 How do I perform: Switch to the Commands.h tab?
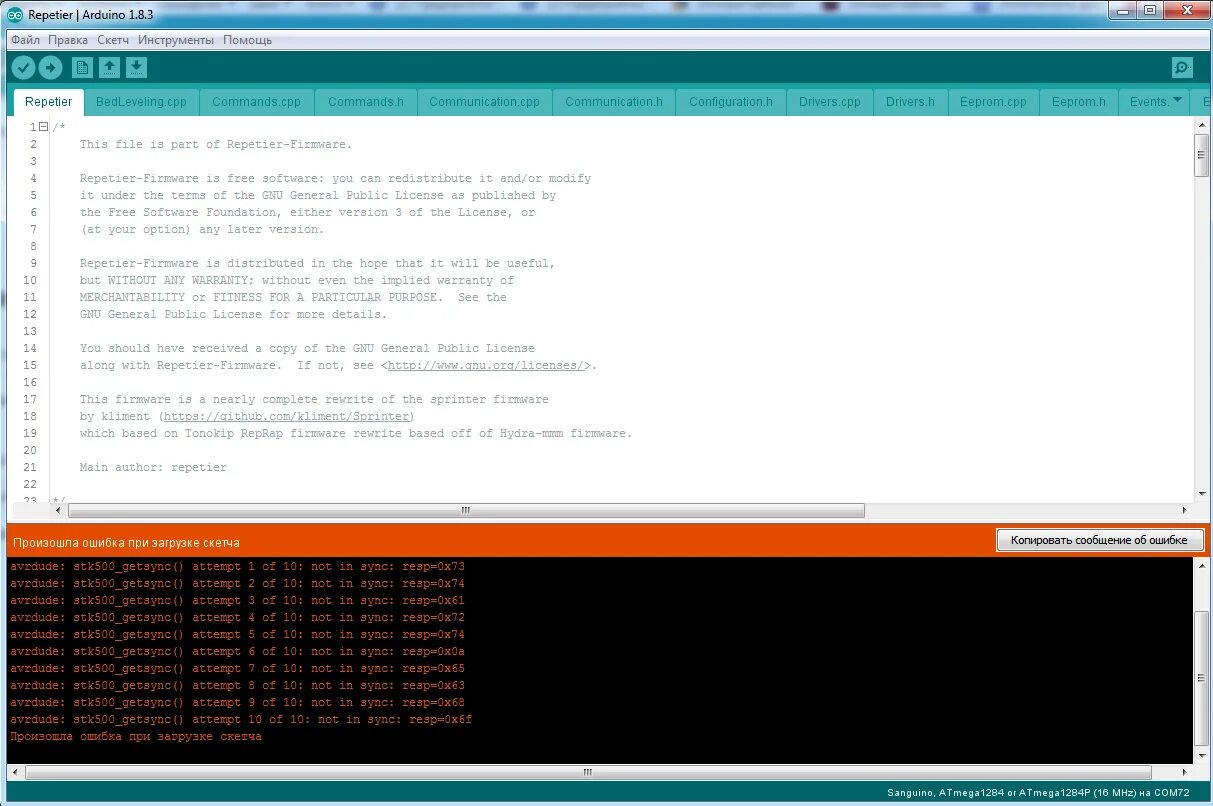click(x=366, y=102)
